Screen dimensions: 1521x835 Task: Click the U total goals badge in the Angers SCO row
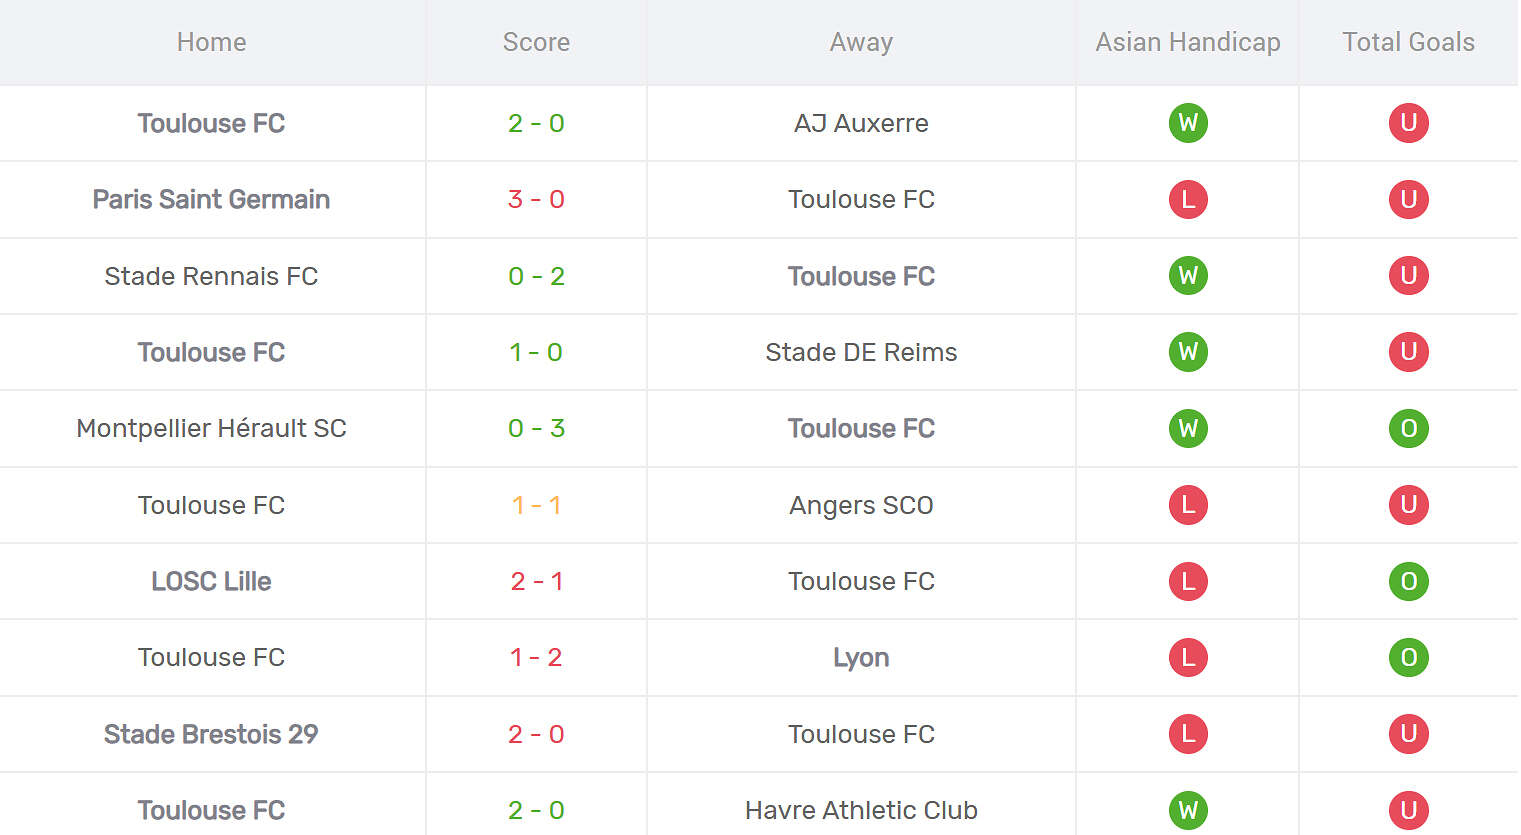pyautogui.click(x=1408, y=505)
